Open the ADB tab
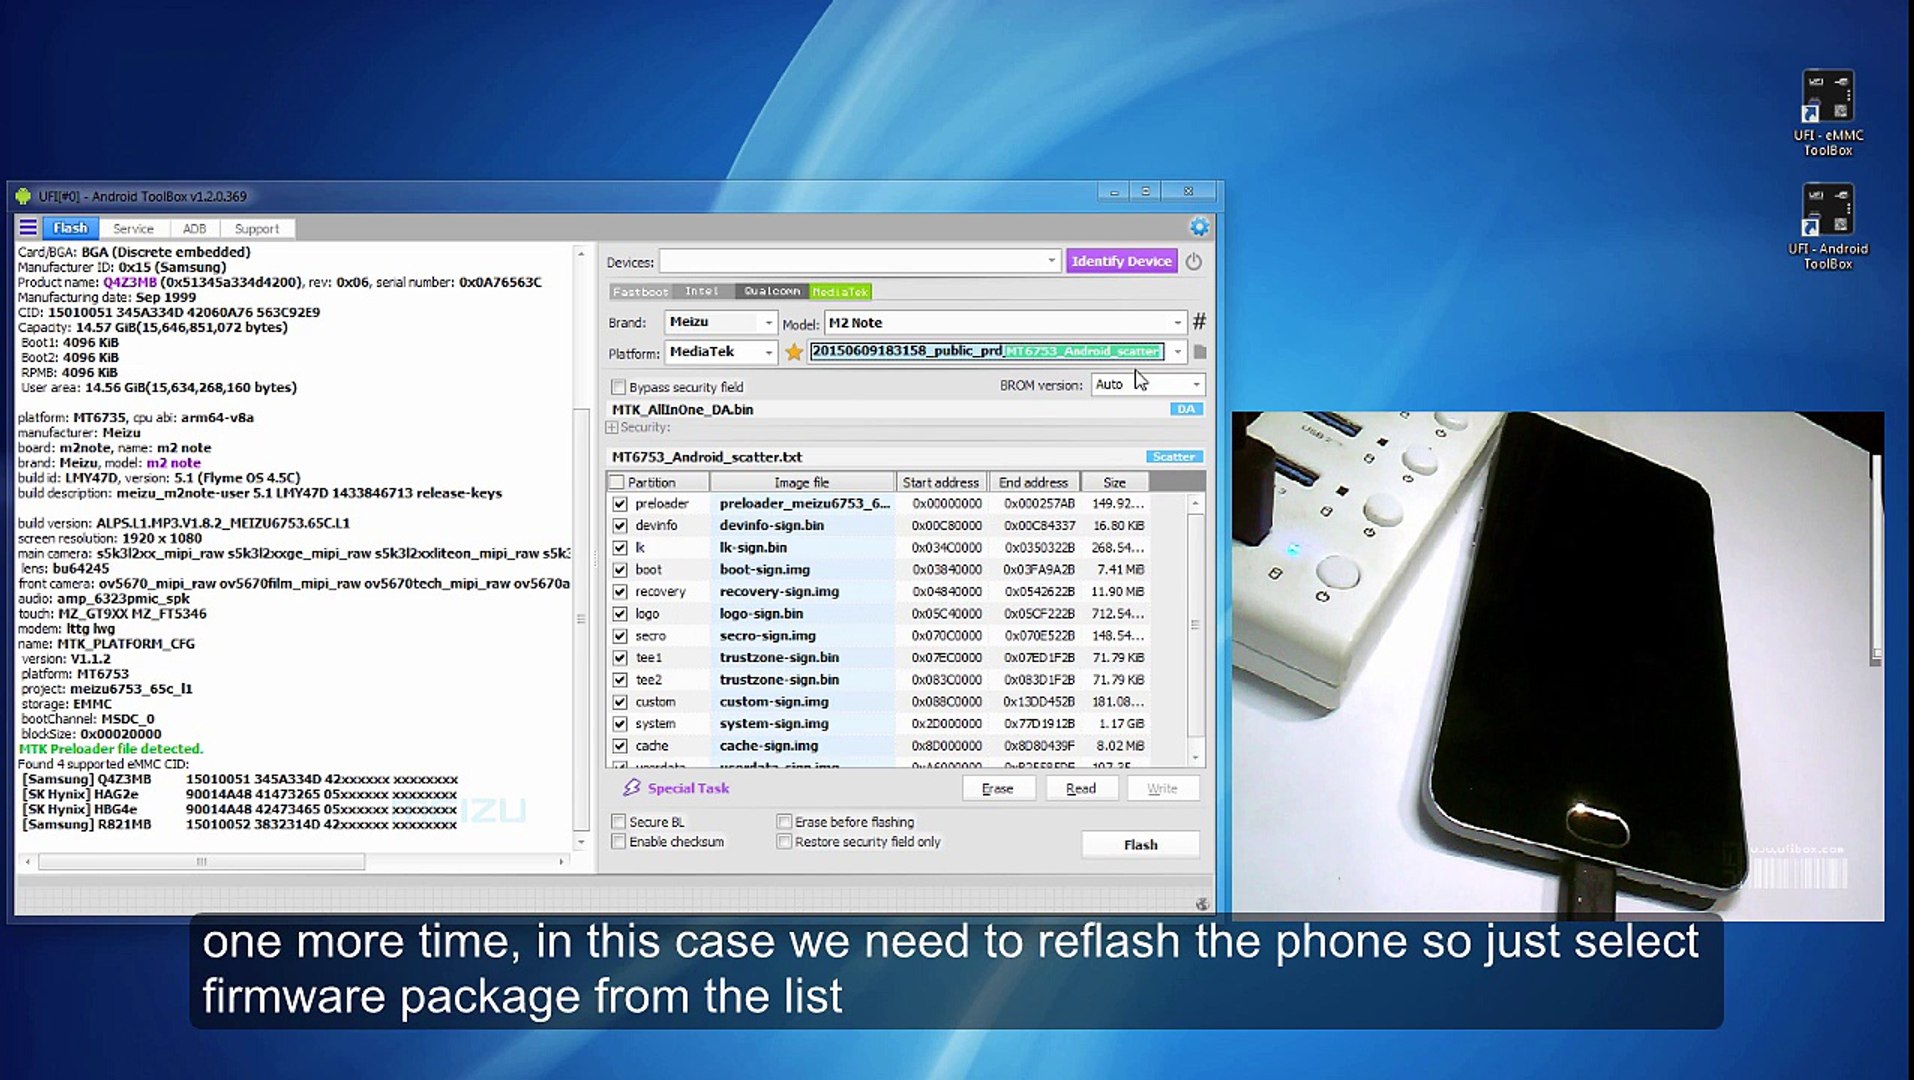Screen dimensions: 1914x1080 194,229
